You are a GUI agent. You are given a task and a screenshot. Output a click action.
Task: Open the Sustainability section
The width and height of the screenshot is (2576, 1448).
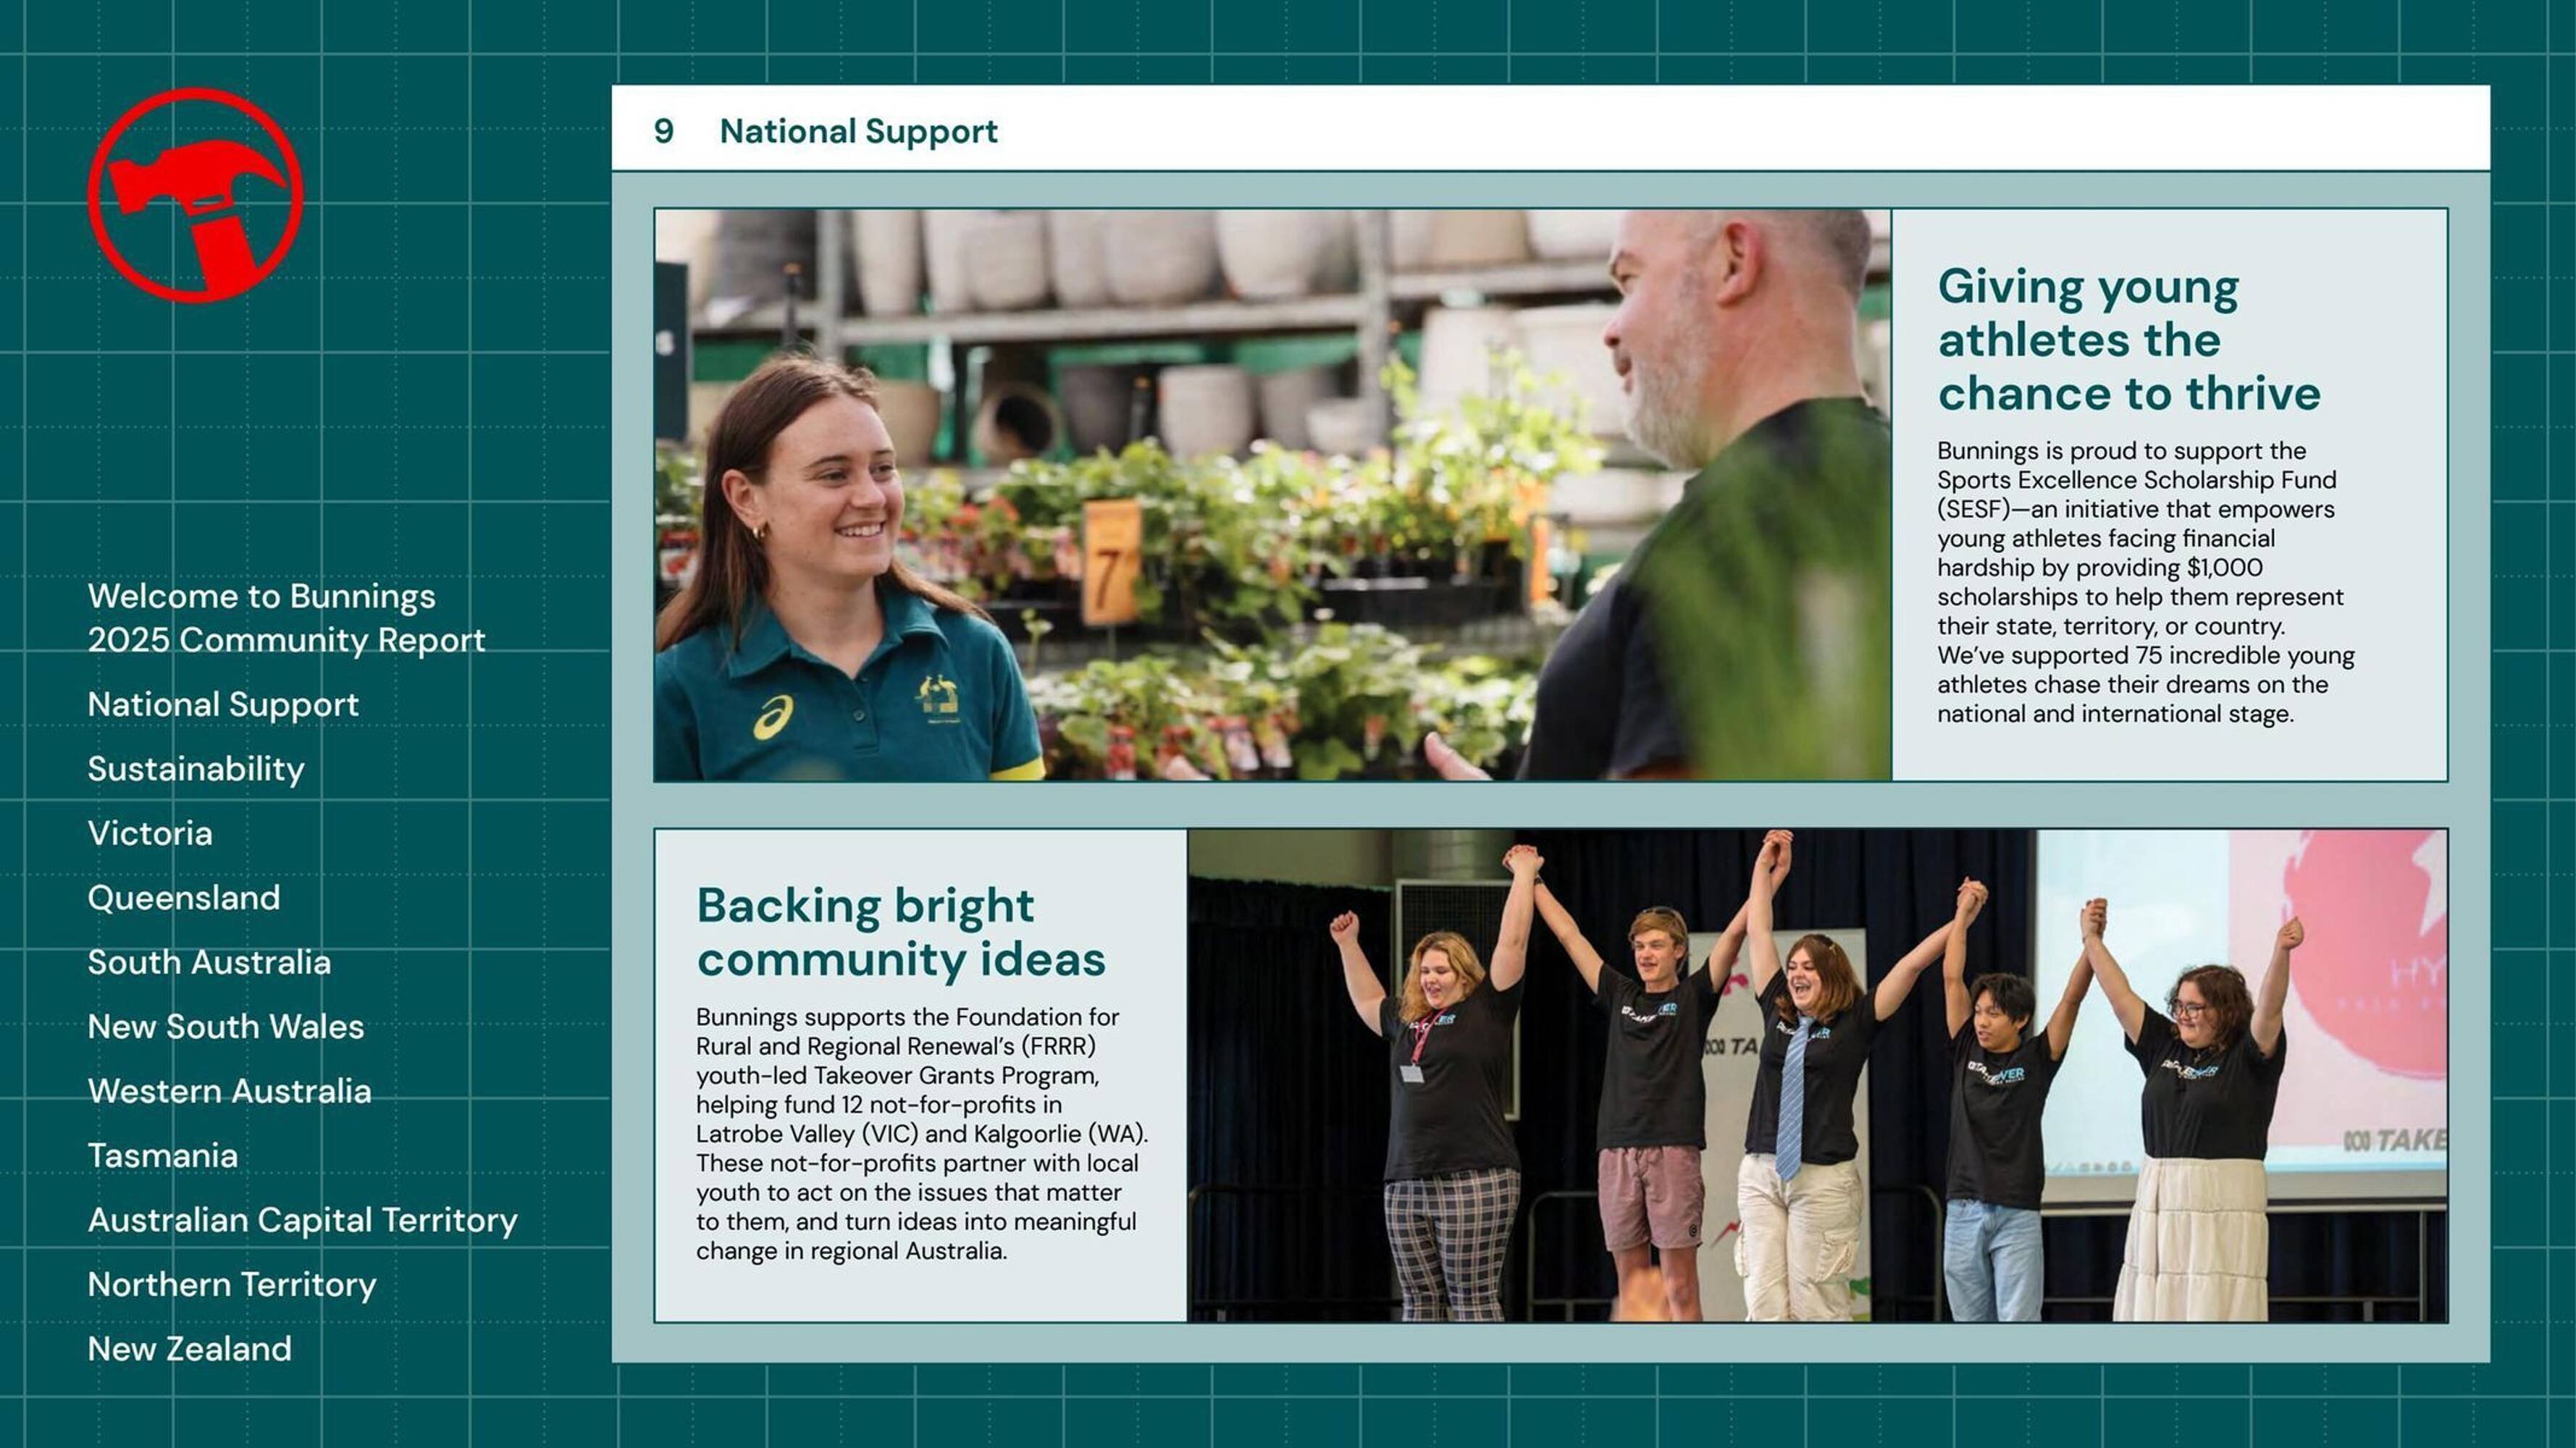(x=196, y=769)
